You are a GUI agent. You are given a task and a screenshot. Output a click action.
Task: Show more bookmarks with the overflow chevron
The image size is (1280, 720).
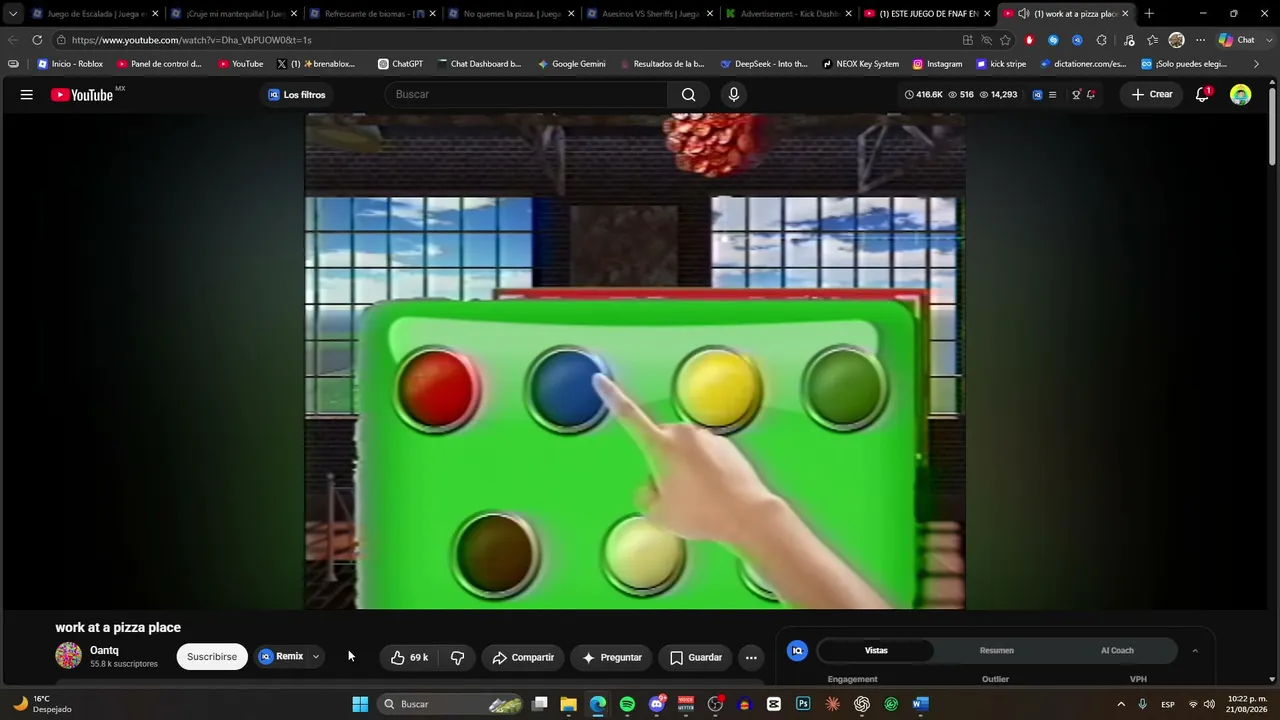click(1256, 64)
